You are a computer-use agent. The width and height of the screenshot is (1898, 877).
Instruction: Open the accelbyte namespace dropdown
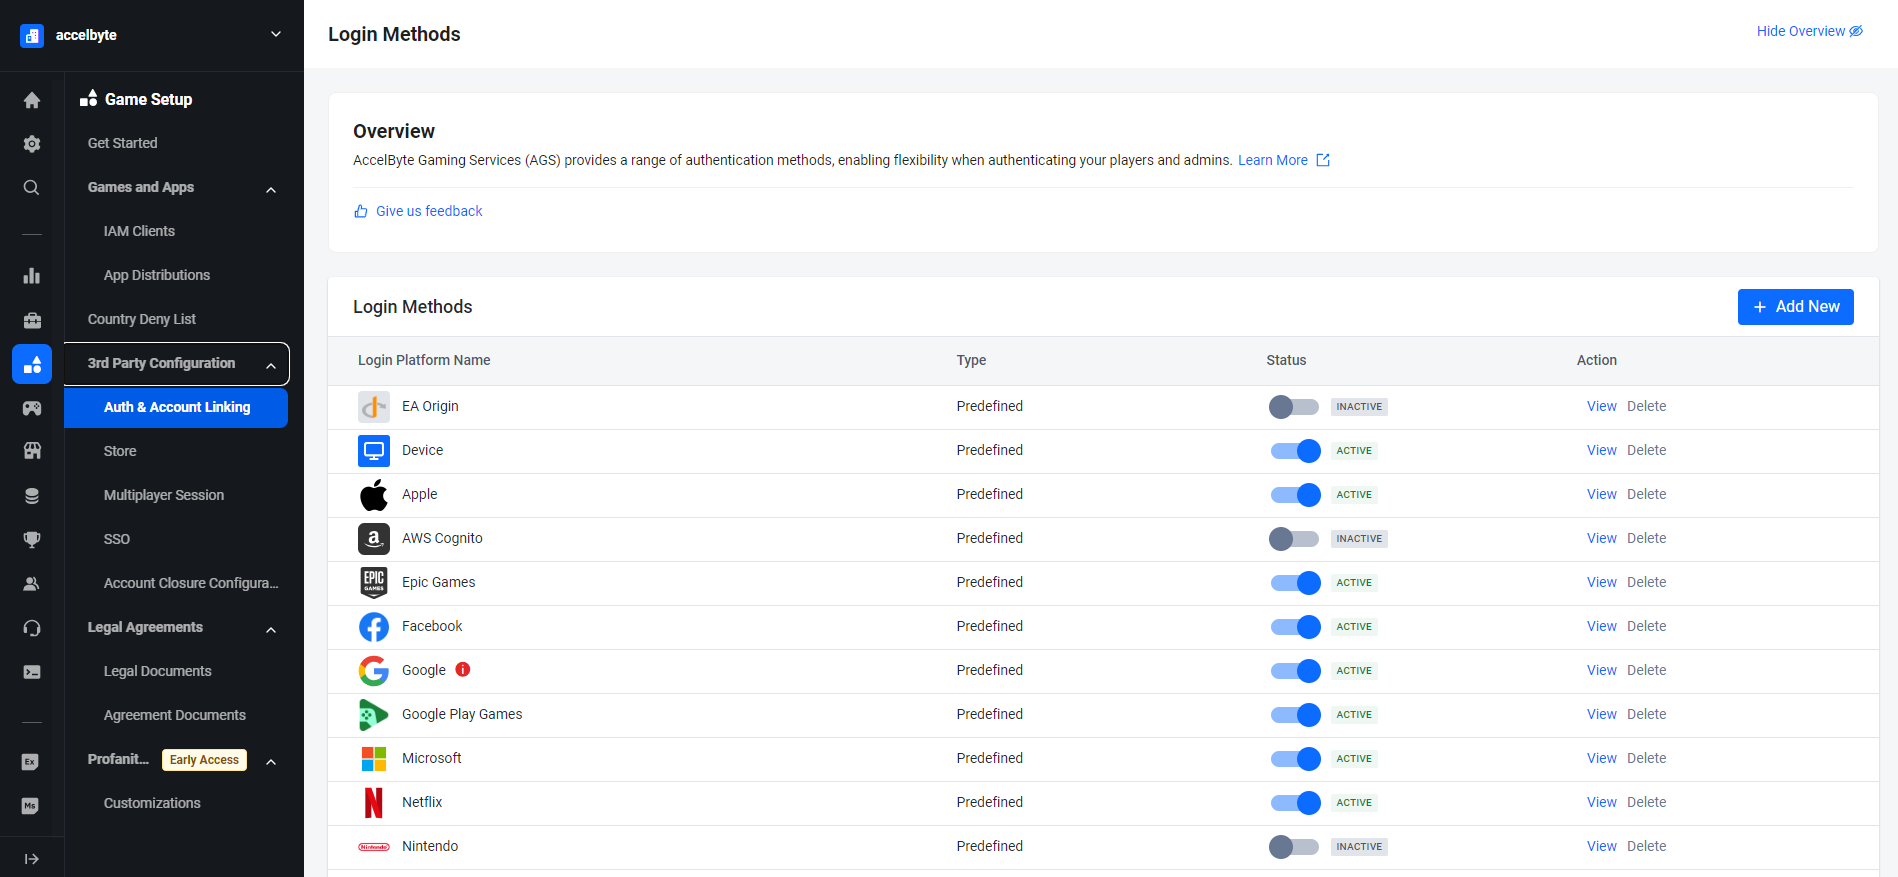276,35
